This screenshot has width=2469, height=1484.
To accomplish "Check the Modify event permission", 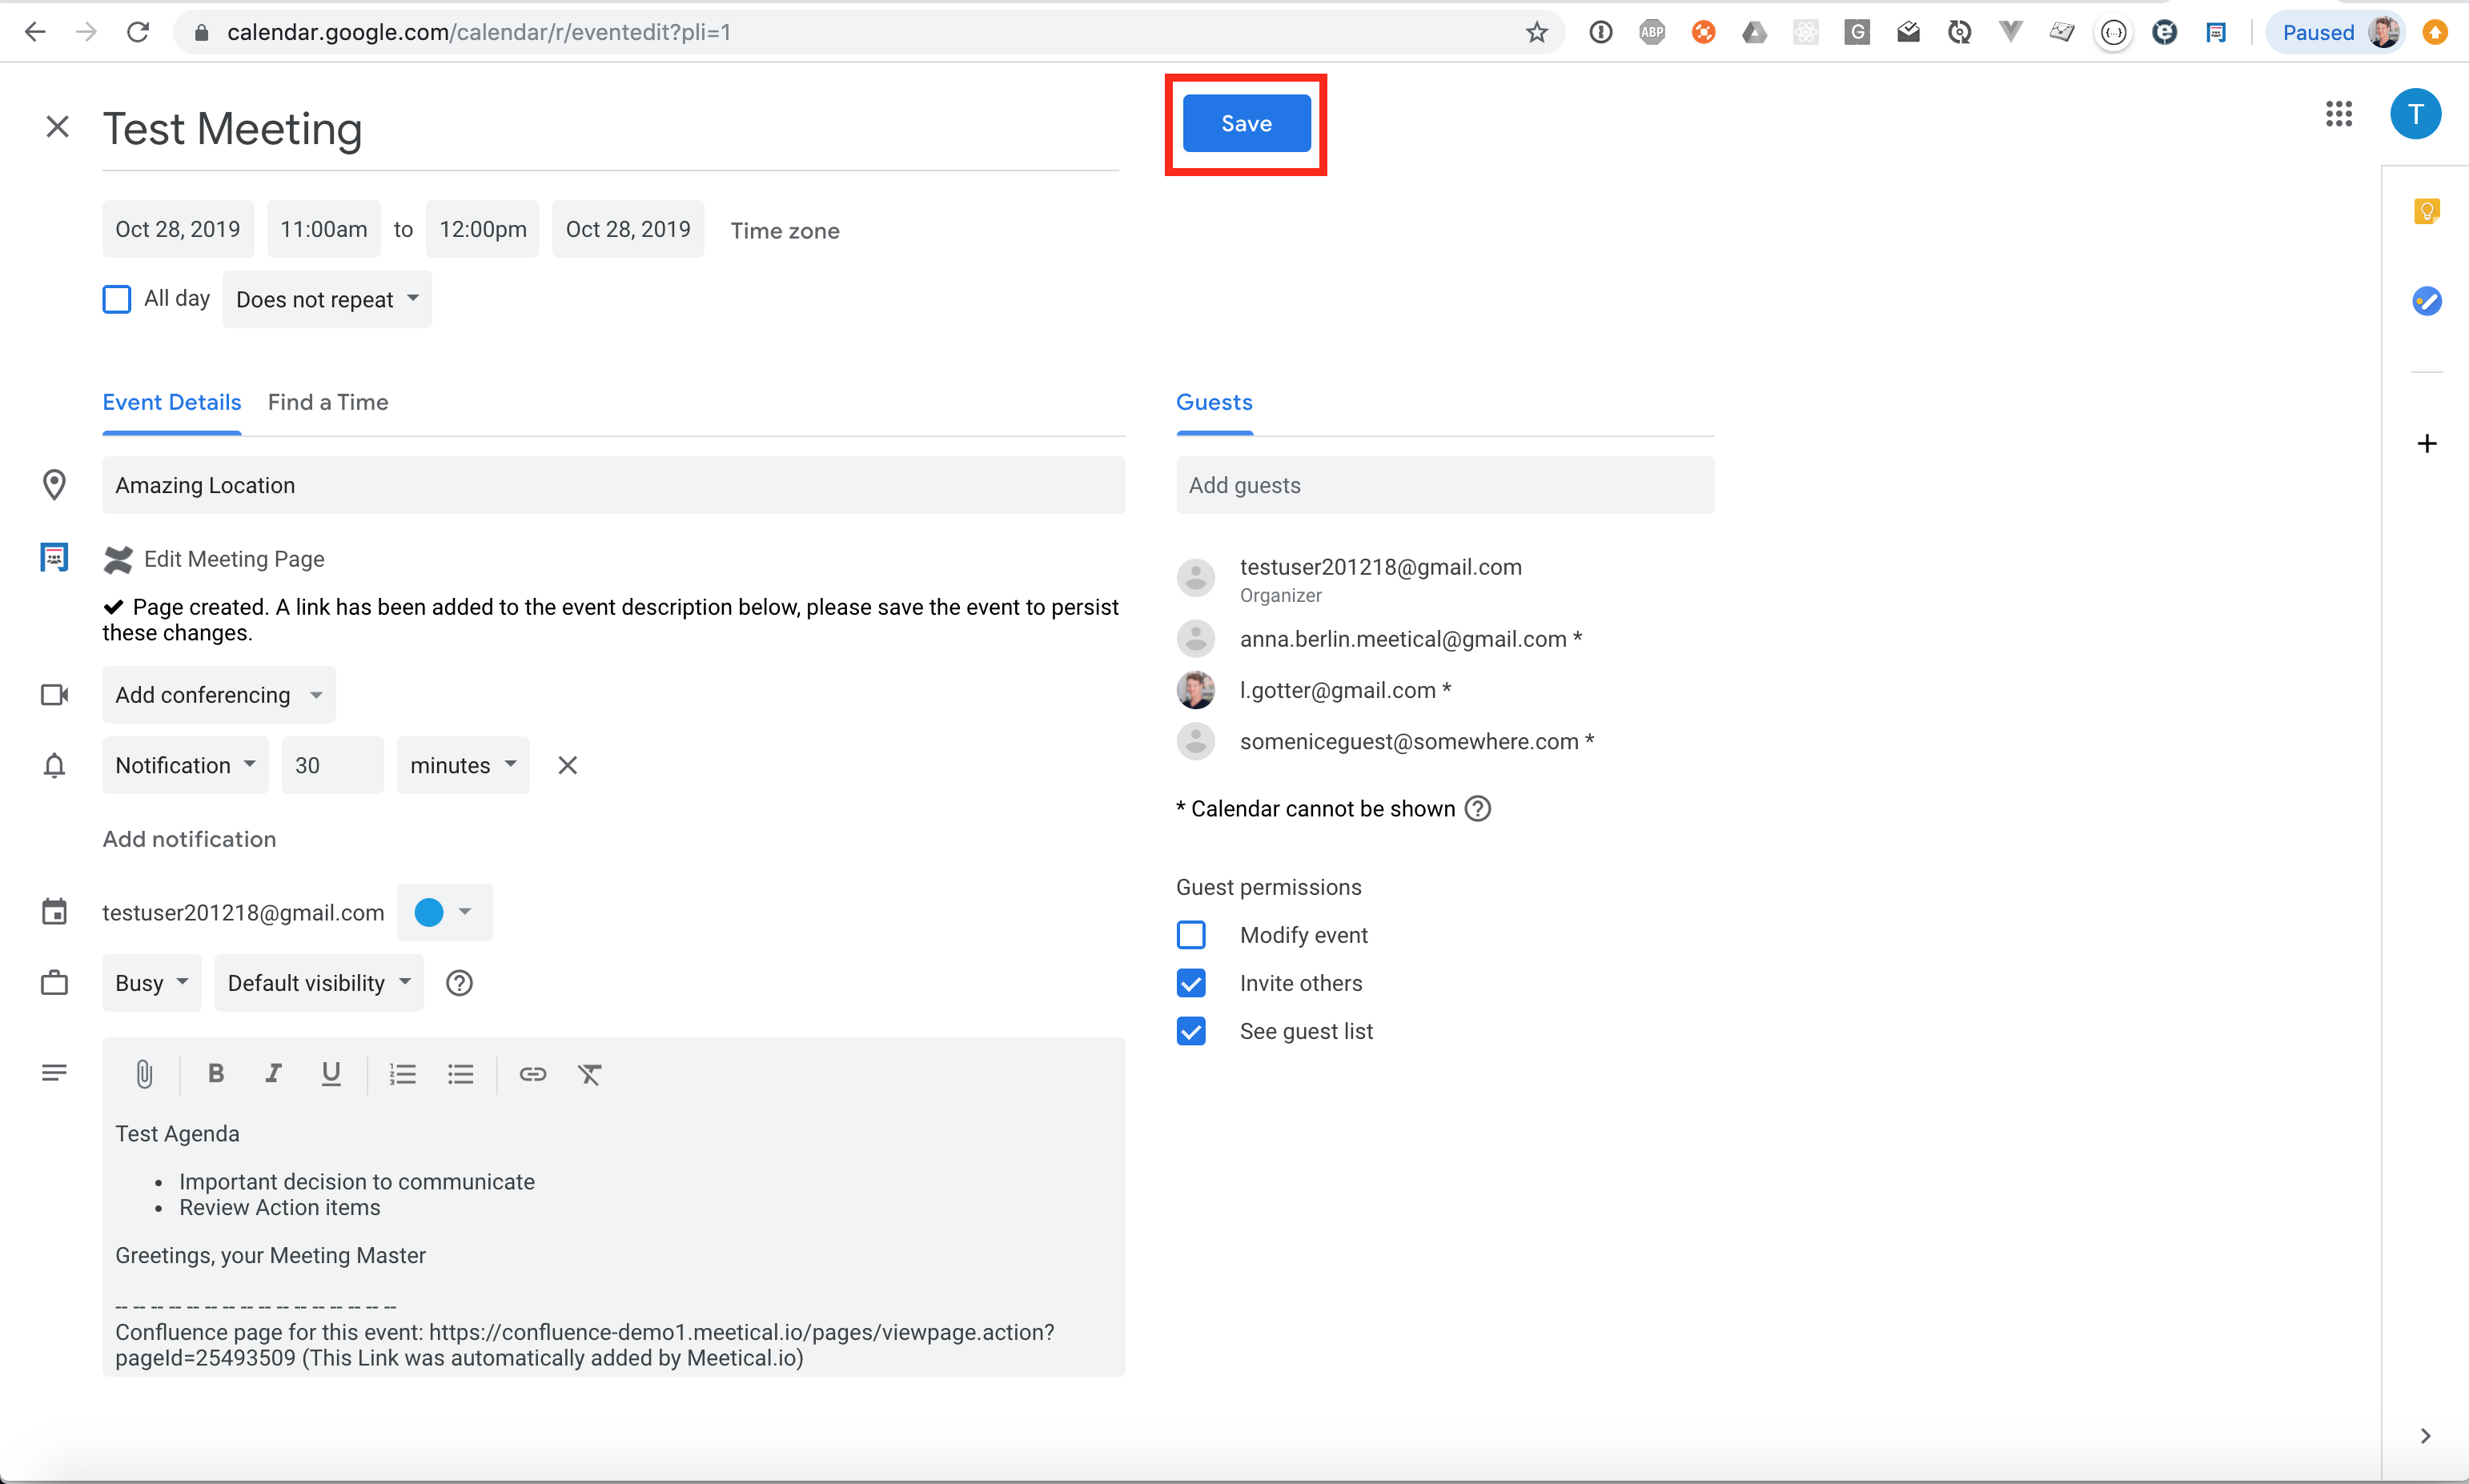I will [1191, 935].
